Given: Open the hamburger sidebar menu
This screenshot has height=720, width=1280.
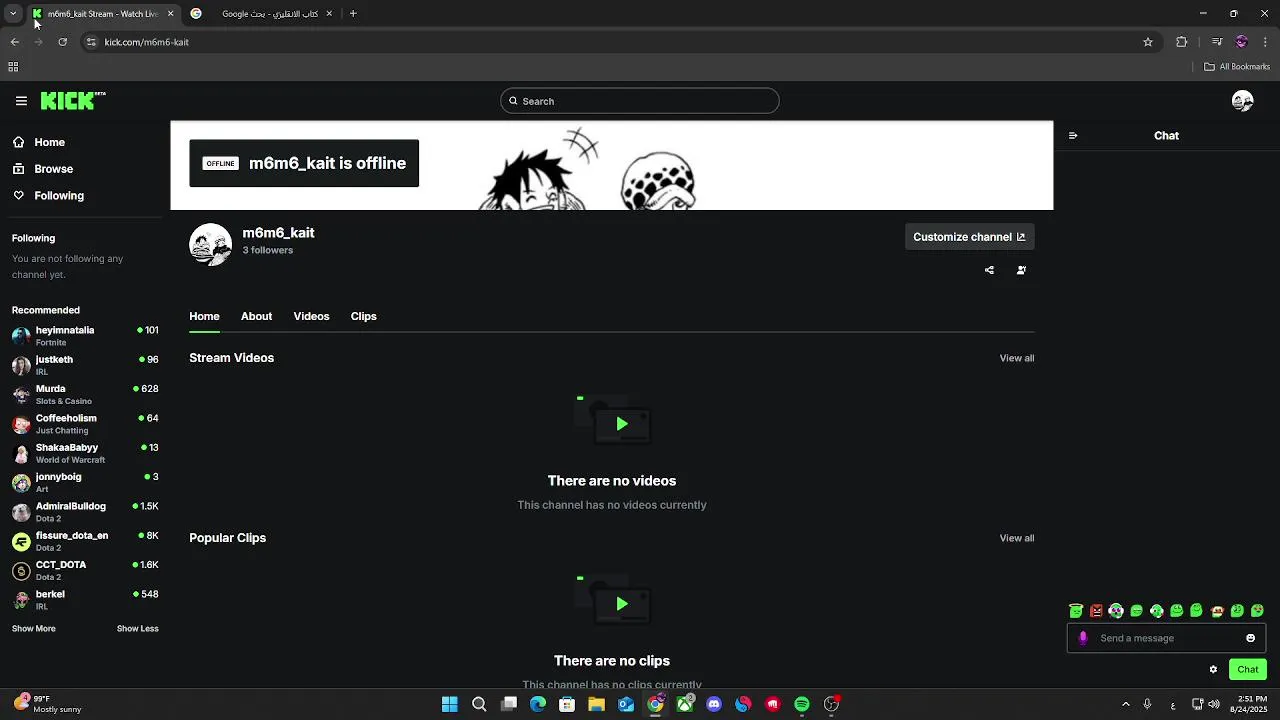Looking at the screenshot, I should click(21, 101).
